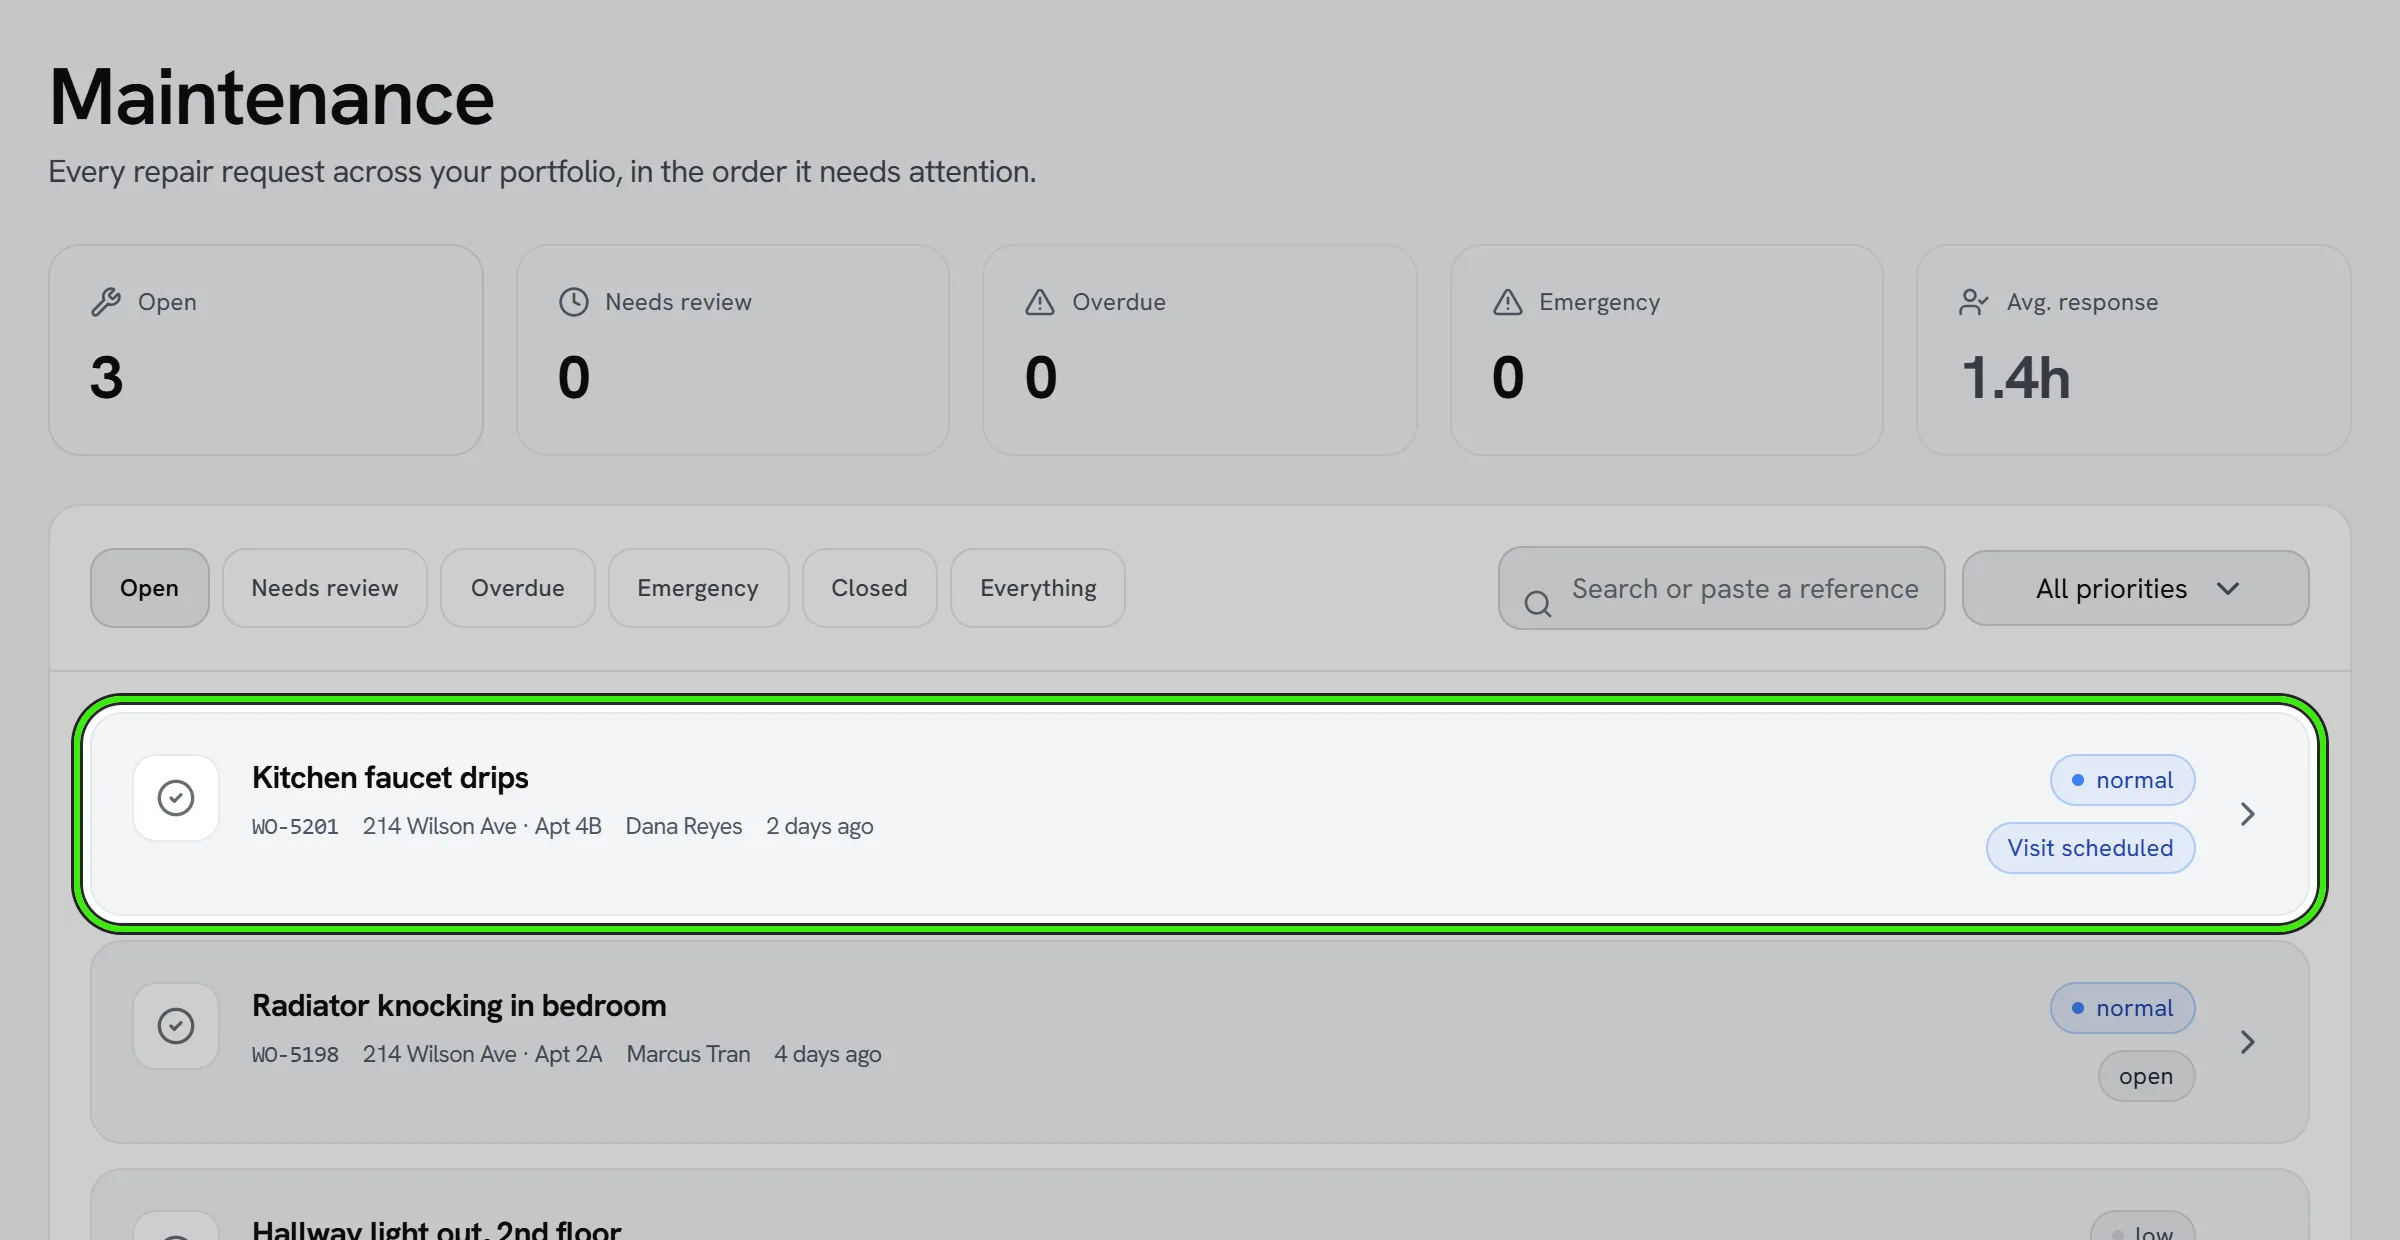Click reference WO-5201
This screenshot has width=2400, height=1240.
(295, 827)
